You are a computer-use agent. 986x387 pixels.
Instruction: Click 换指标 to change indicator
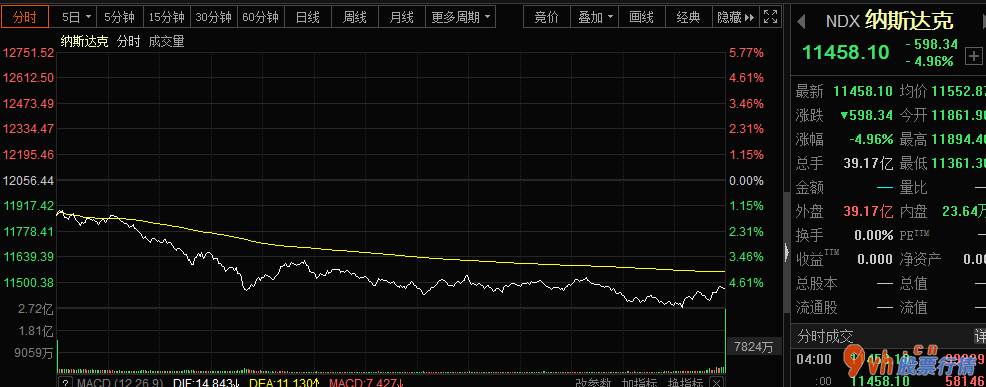click(x=685, y=383)
